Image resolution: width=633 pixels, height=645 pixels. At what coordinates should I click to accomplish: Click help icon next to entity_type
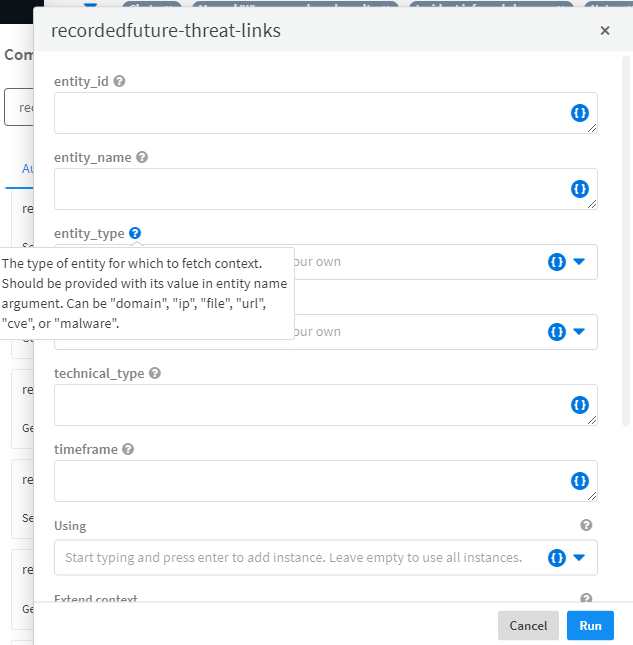(135, 233)
